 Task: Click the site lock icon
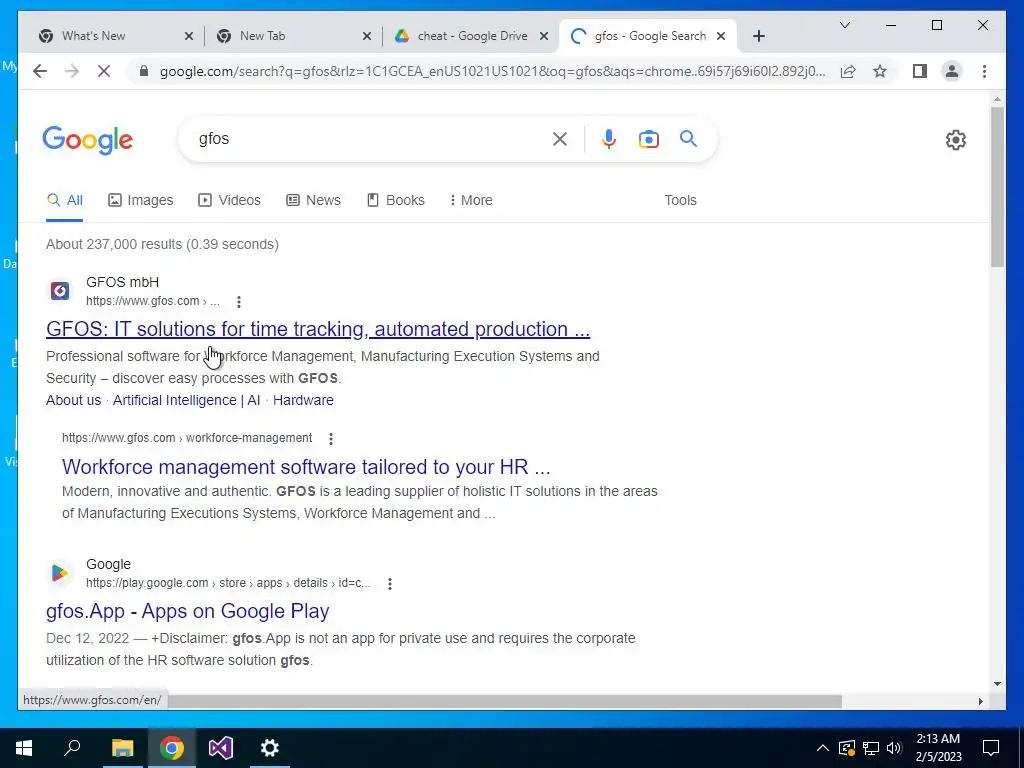(144, 71)
